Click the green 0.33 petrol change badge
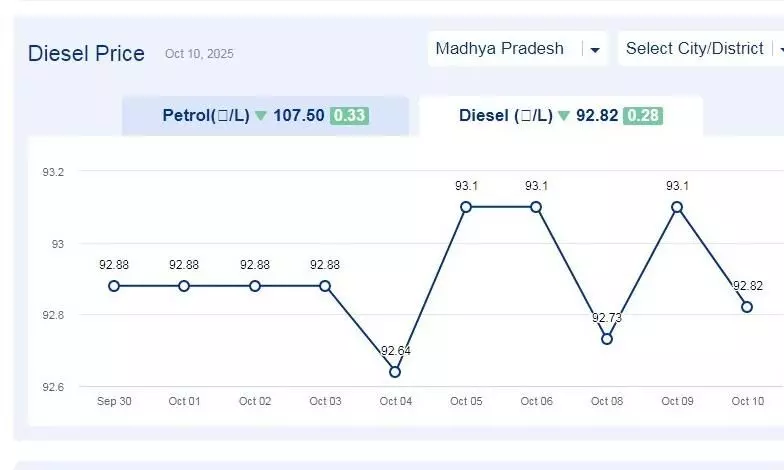 point(349,115)
